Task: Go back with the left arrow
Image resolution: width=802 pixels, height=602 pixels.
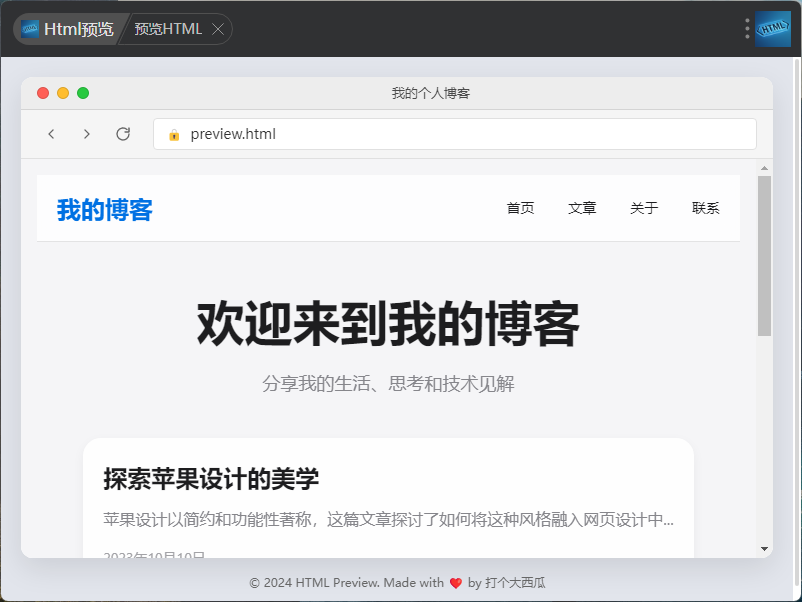Action: (x=51, y=134)
